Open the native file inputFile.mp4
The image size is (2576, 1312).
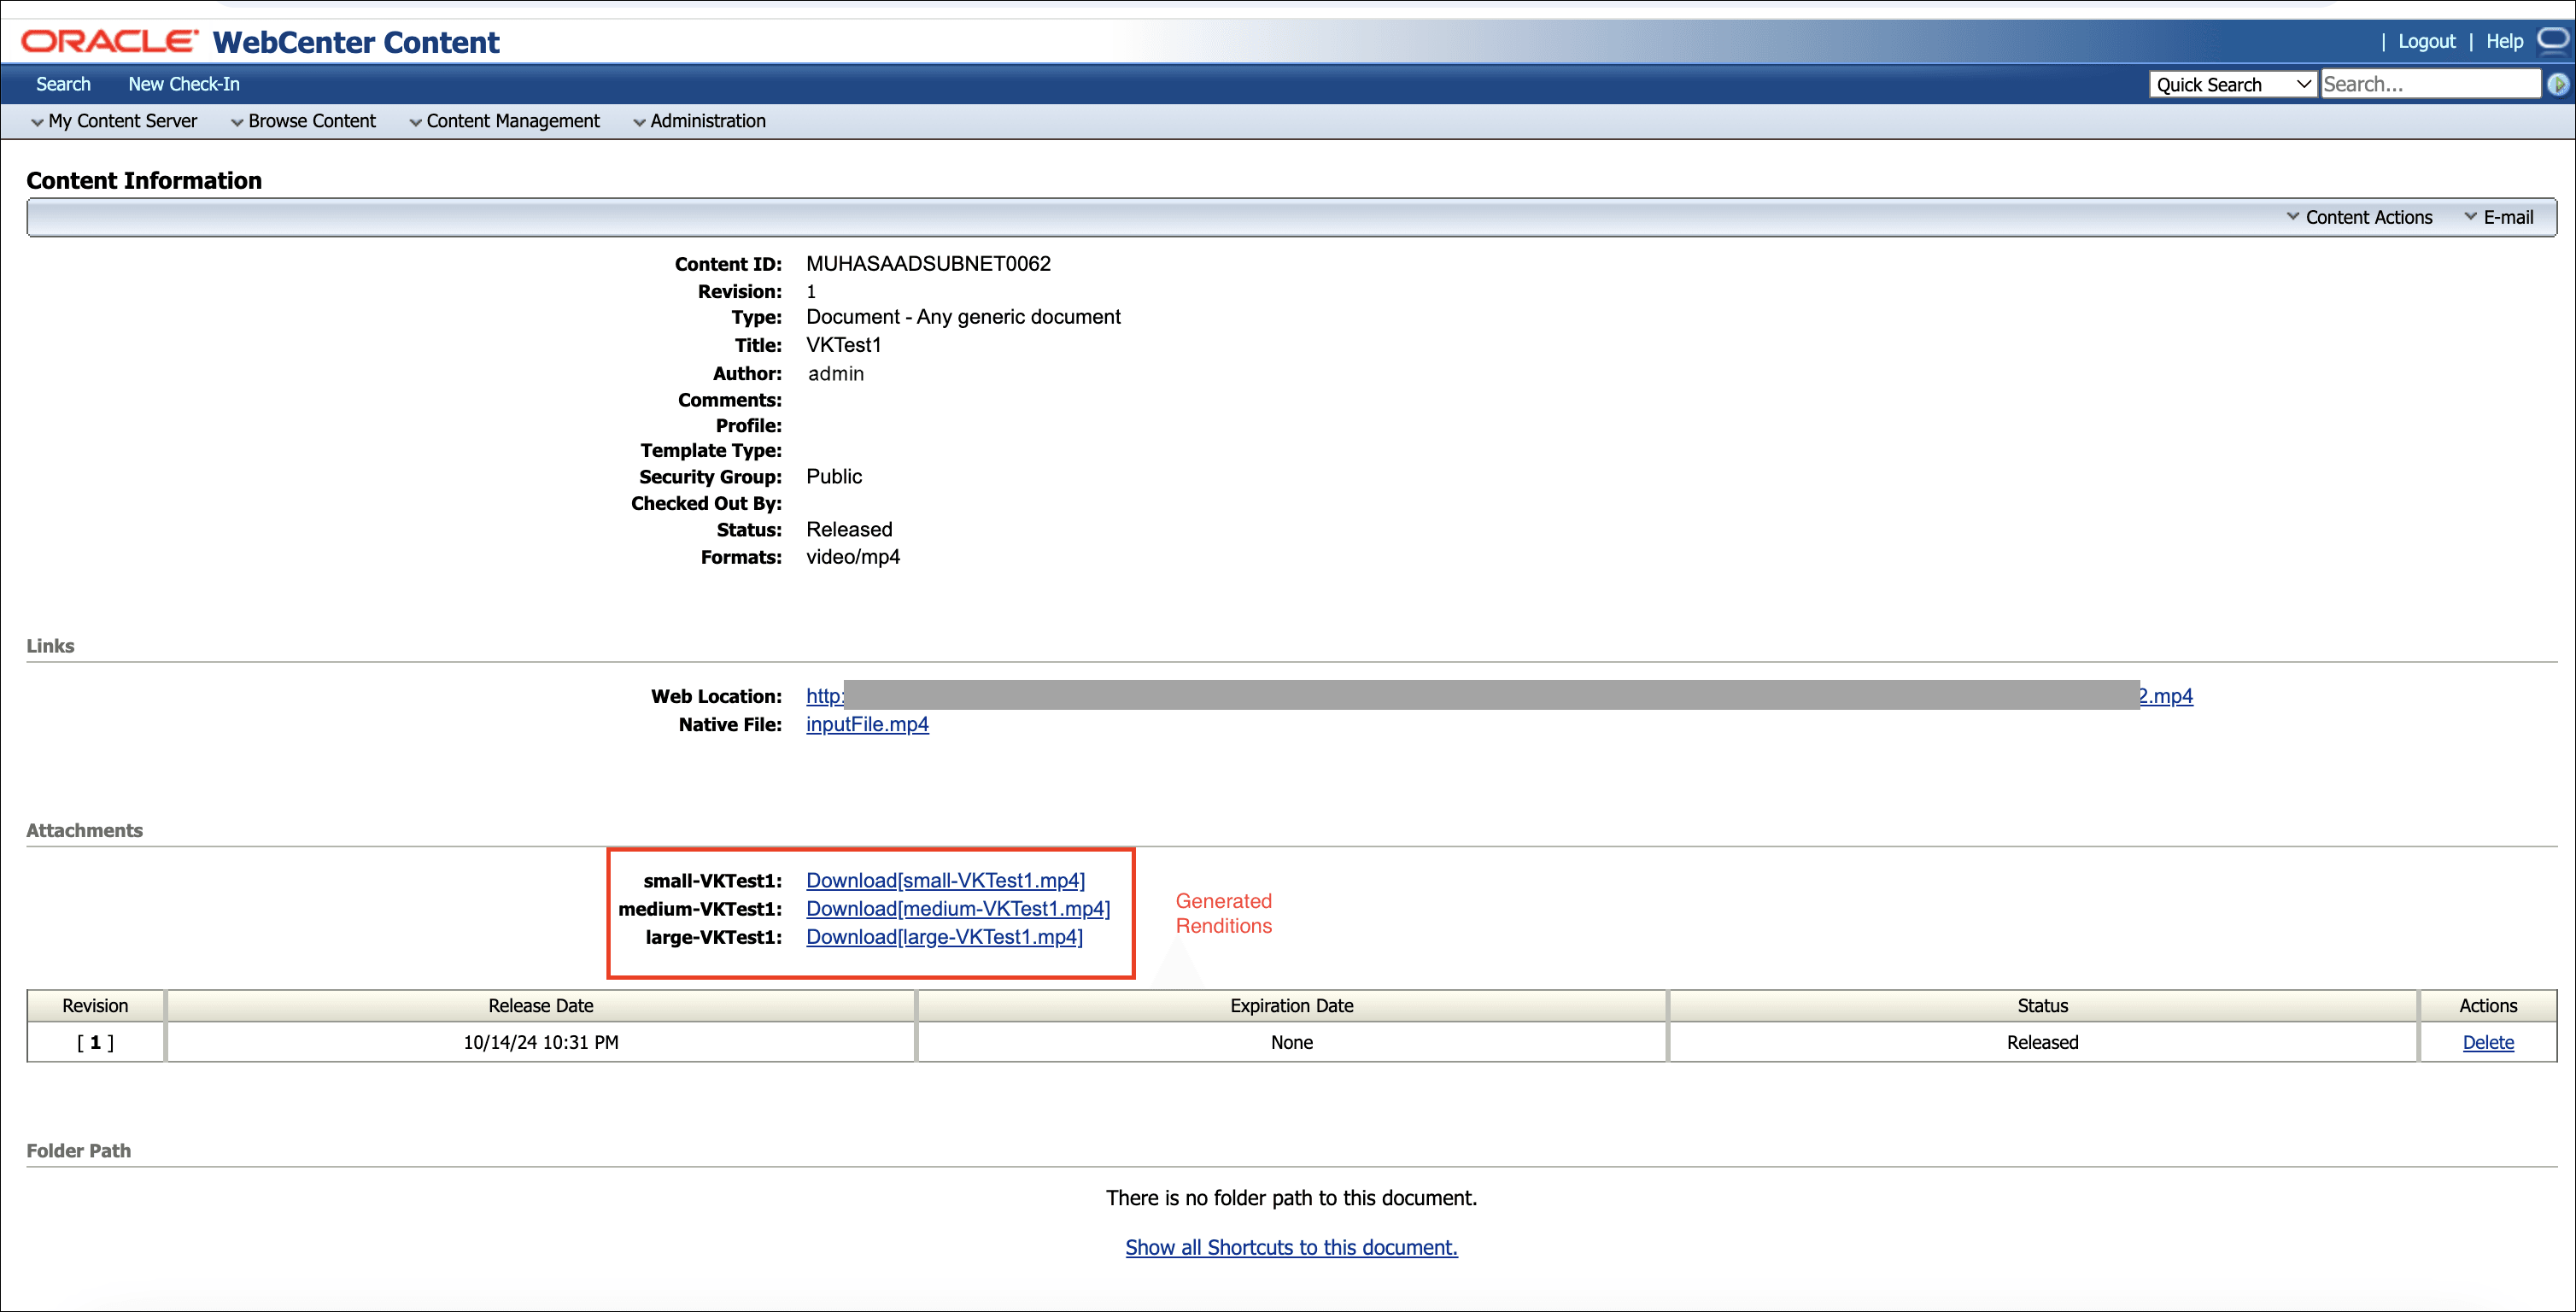(867, 724)
